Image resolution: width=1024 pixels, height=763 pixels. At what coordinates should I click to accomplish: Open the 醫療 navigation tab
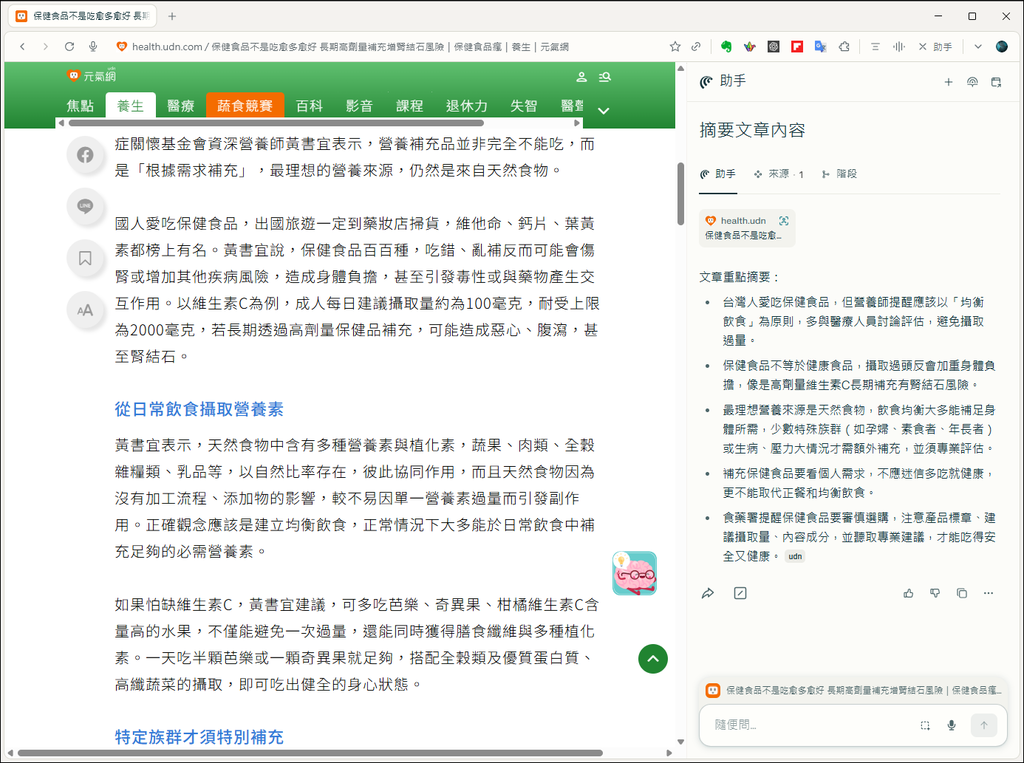181,106
